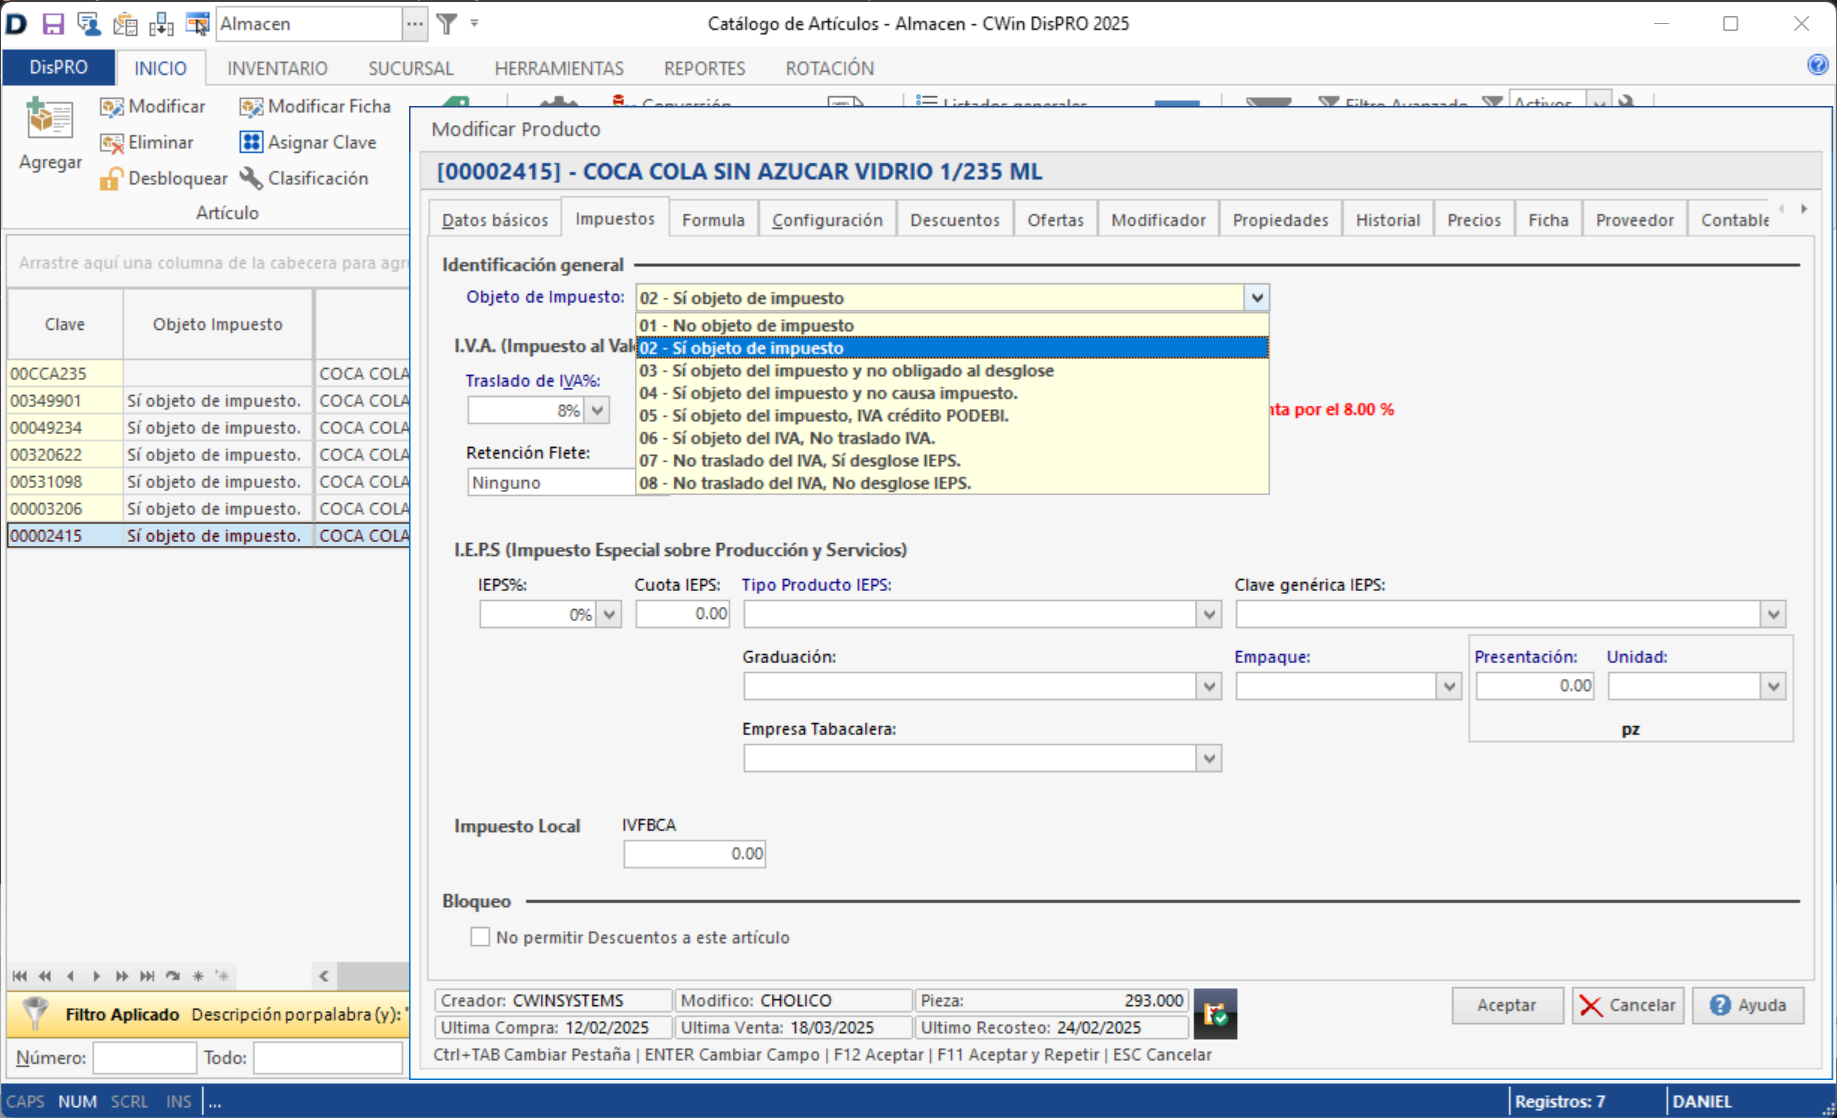Click the Eliminar ribbon button

[x=147, y=142]
